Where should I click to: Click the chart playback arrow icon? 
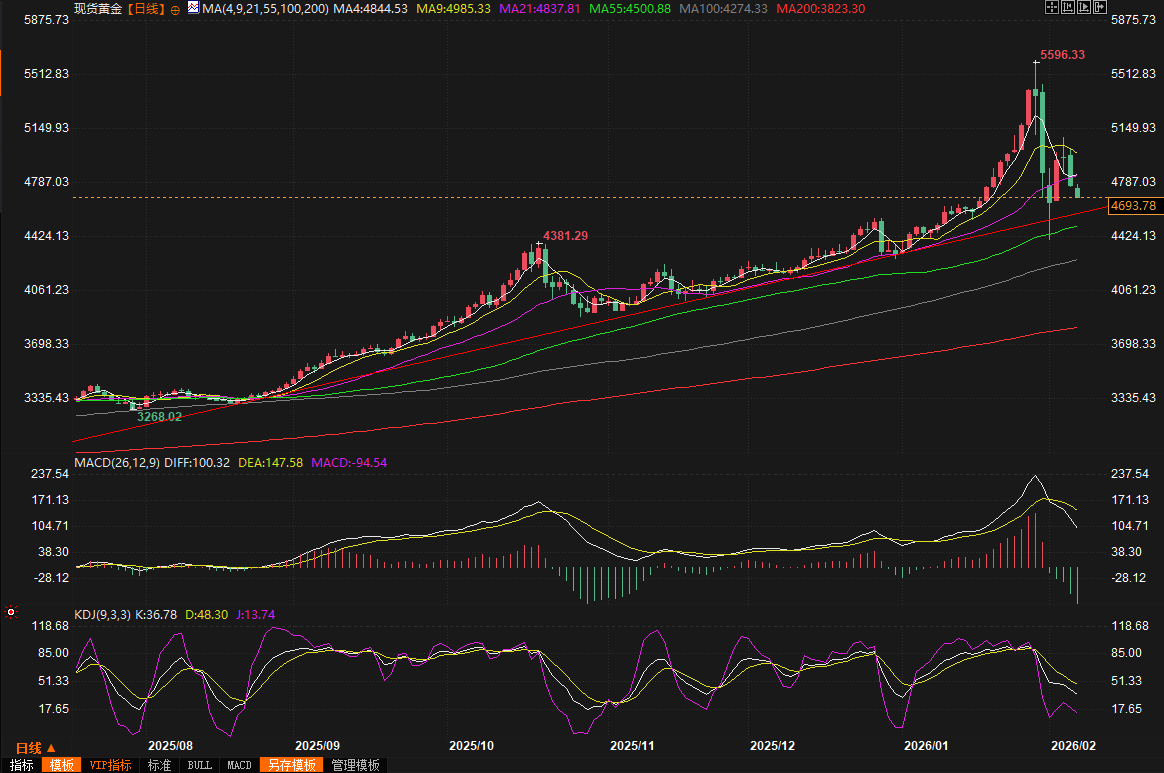(x=1083, y=8)
